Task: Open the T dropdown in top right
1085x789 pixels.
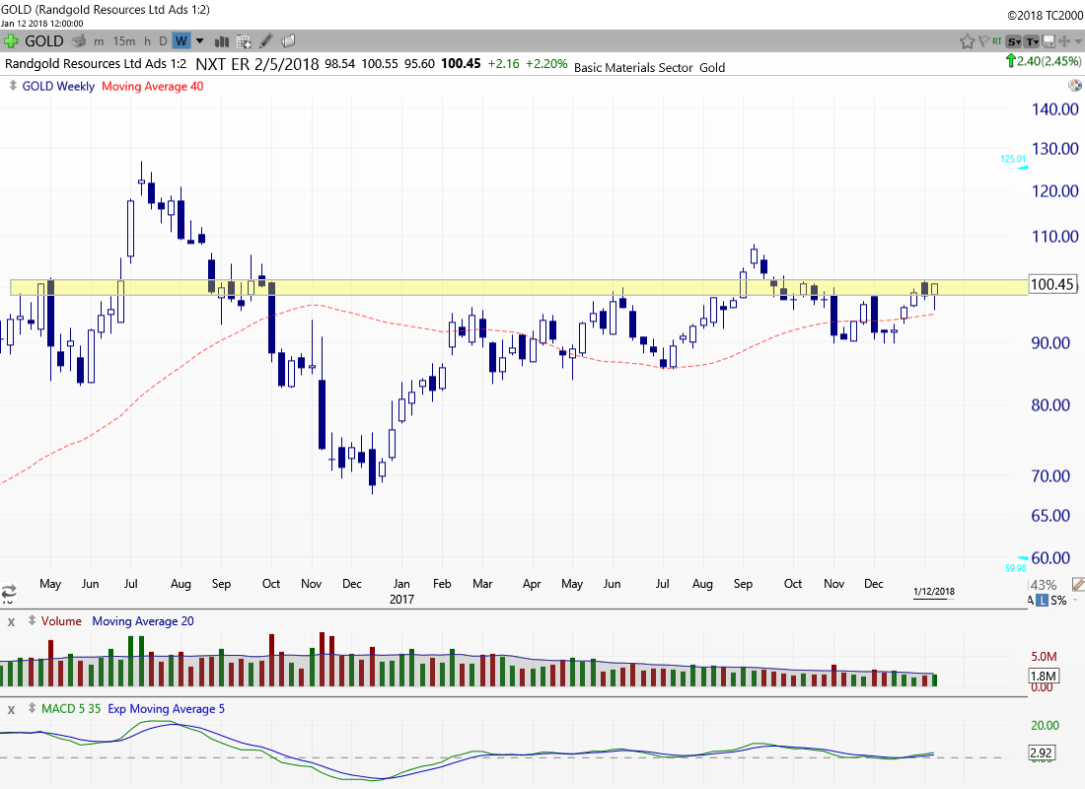Action: click(x=1032, y=41)
